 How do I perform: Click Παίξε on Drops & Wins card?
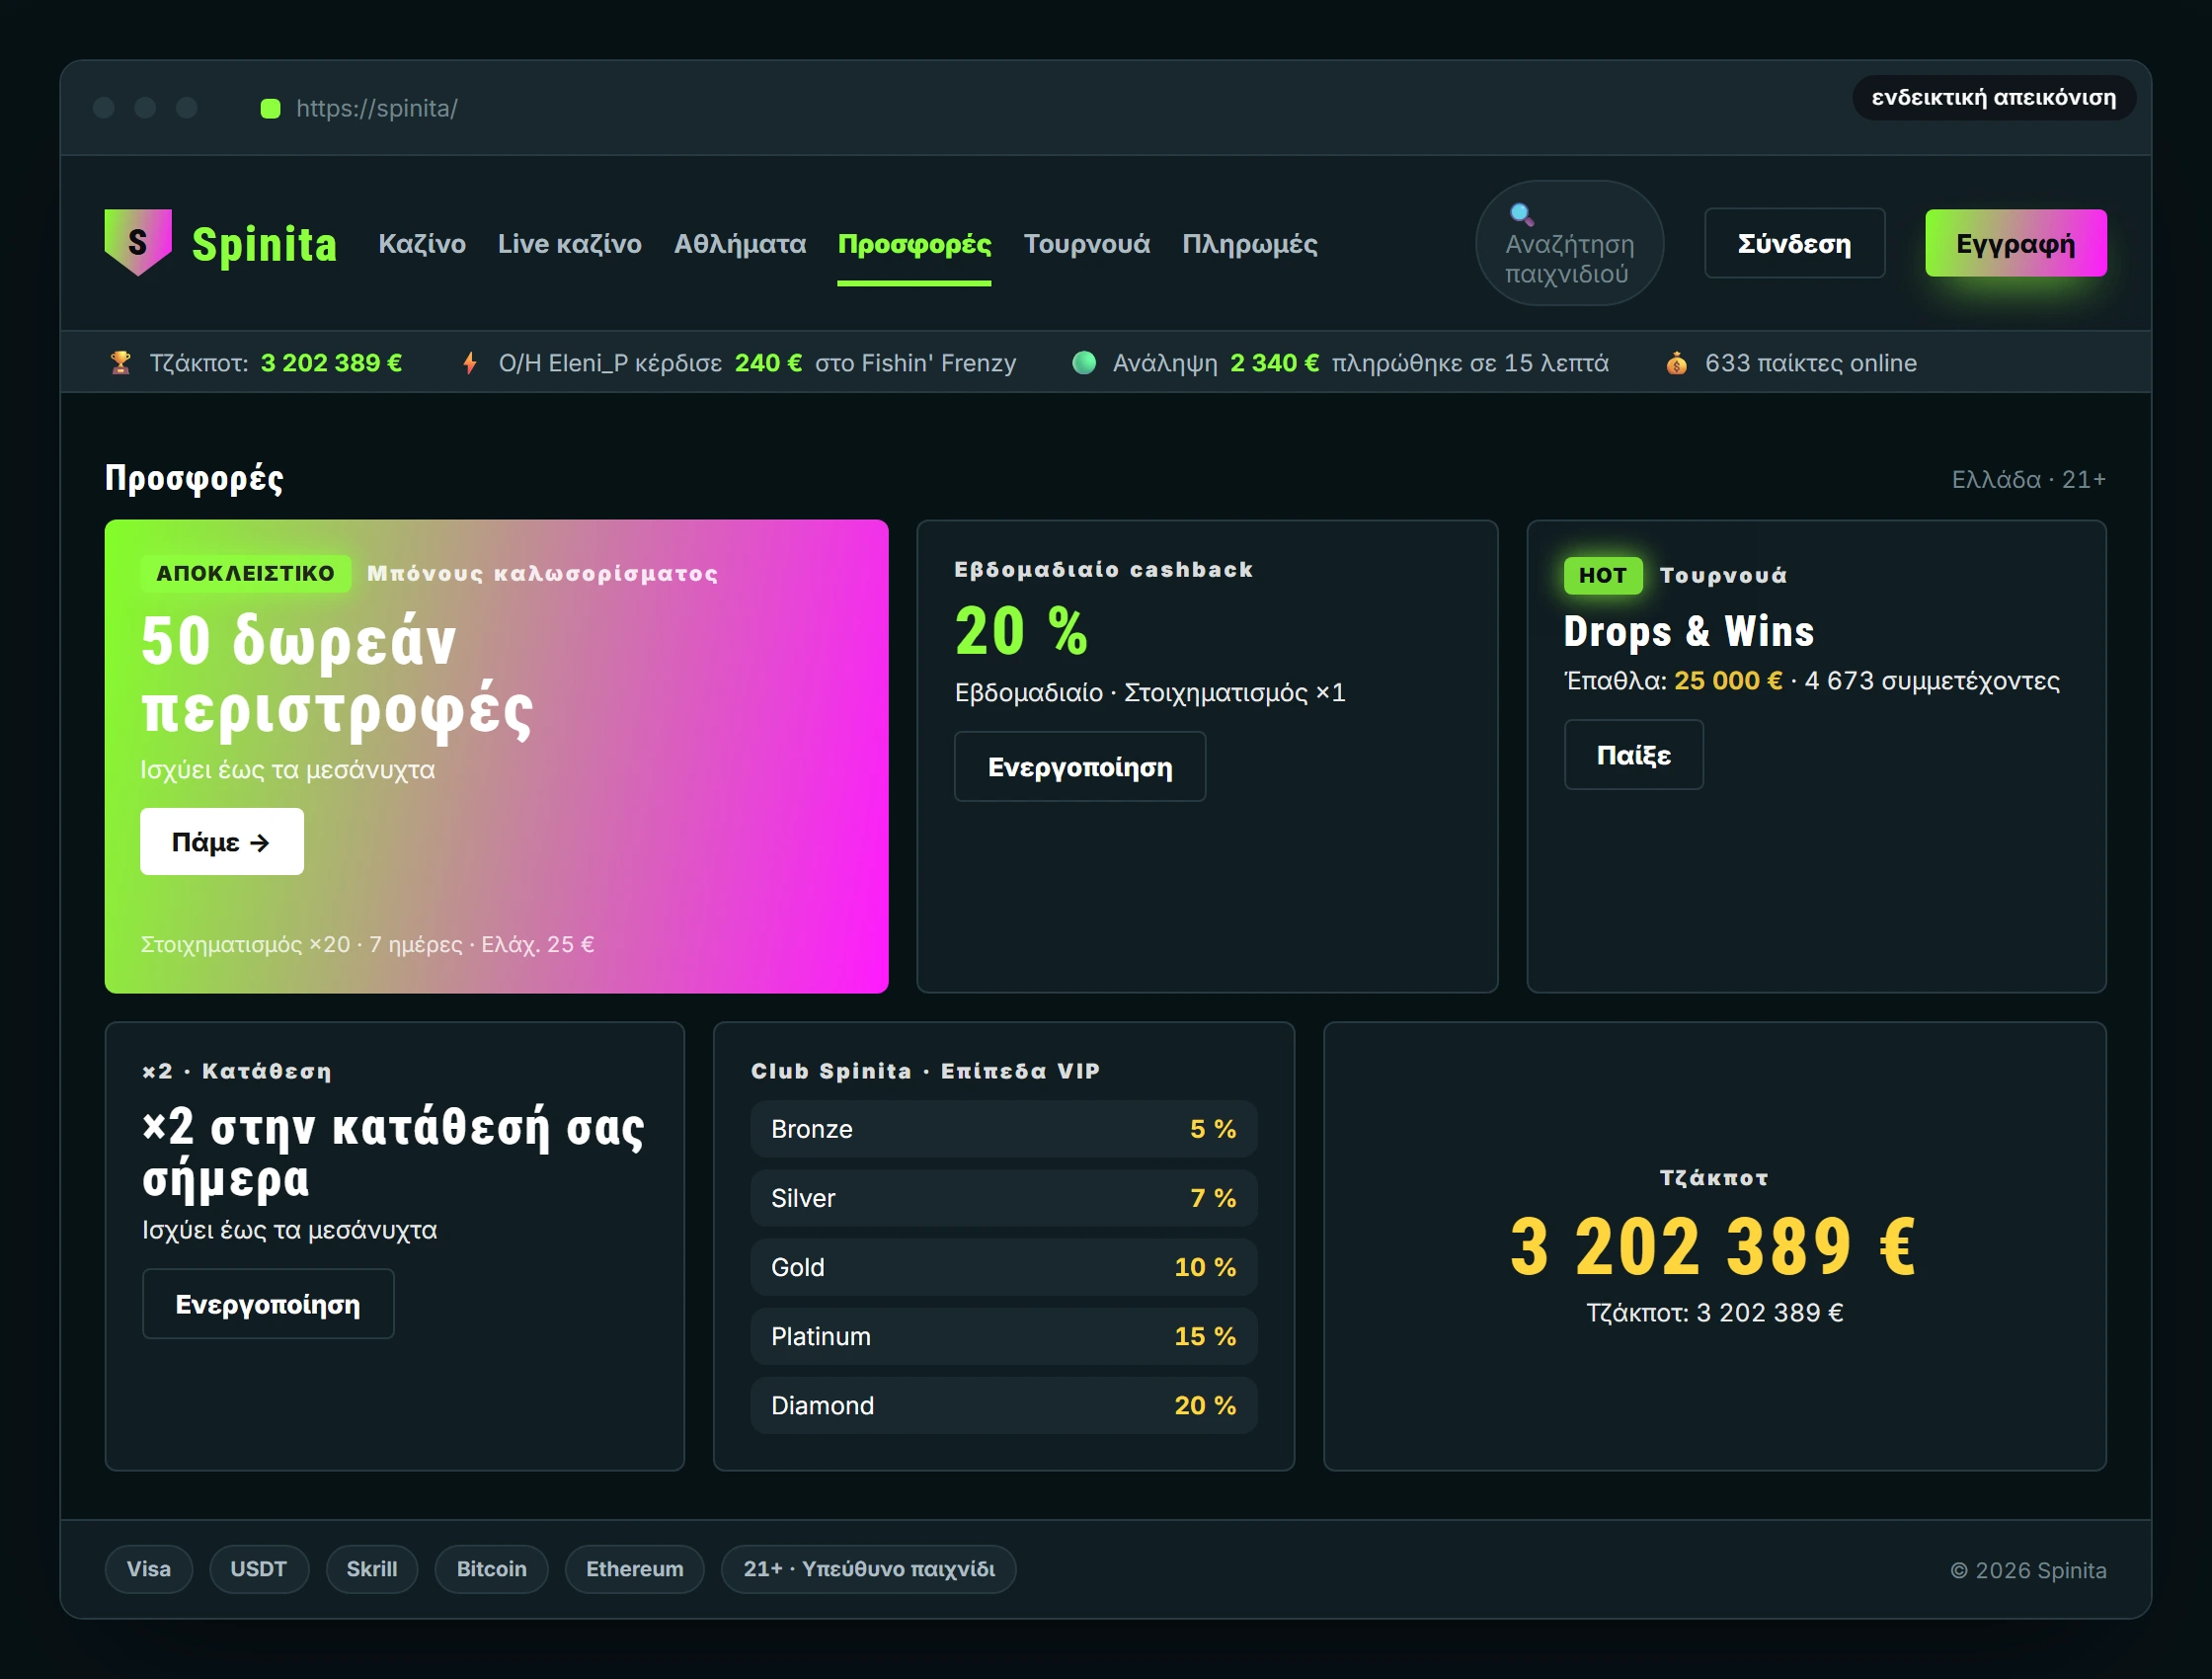click(1634, 755)
